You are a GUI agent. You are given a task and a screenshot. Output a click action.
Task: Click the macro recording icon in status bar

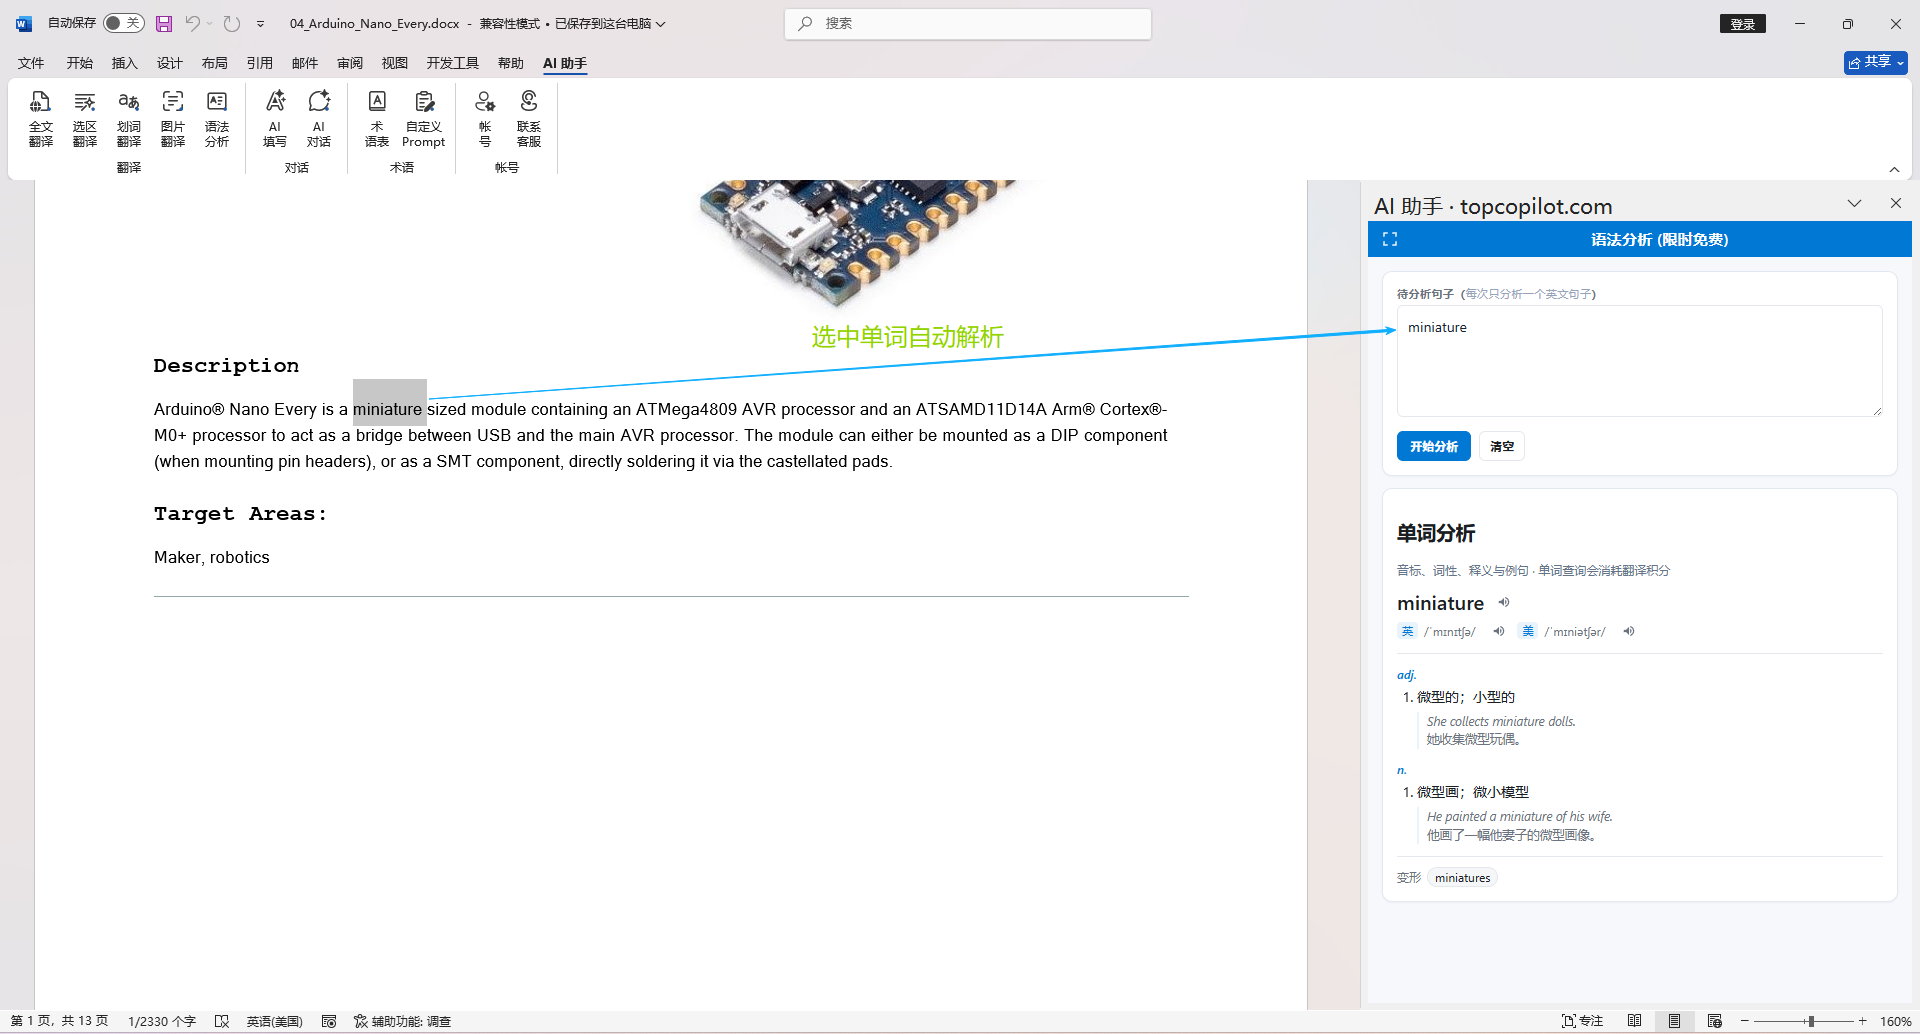tap(329, 1021)
